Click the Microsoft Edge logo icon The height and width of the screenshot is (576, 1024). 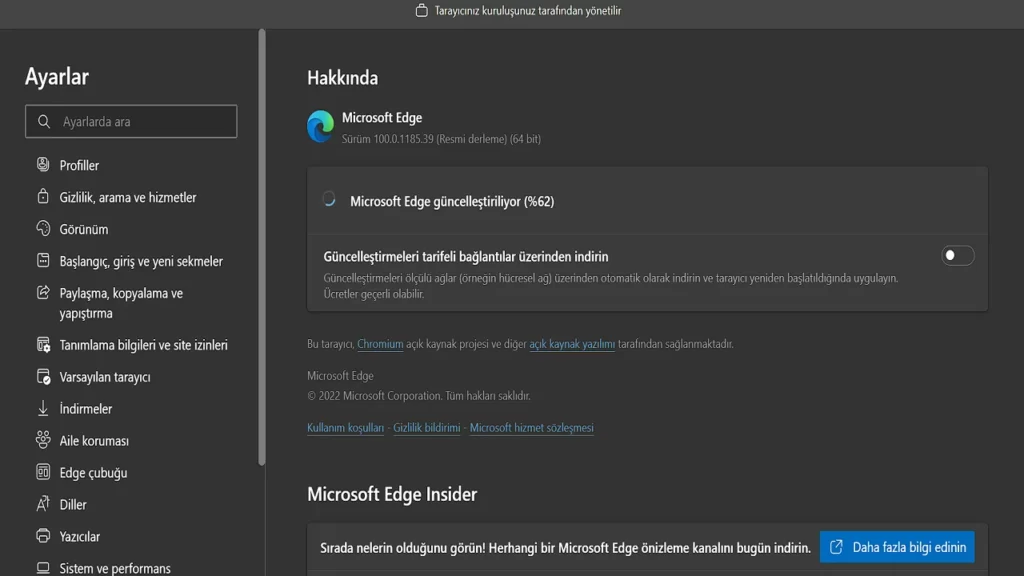pos(321,127)
